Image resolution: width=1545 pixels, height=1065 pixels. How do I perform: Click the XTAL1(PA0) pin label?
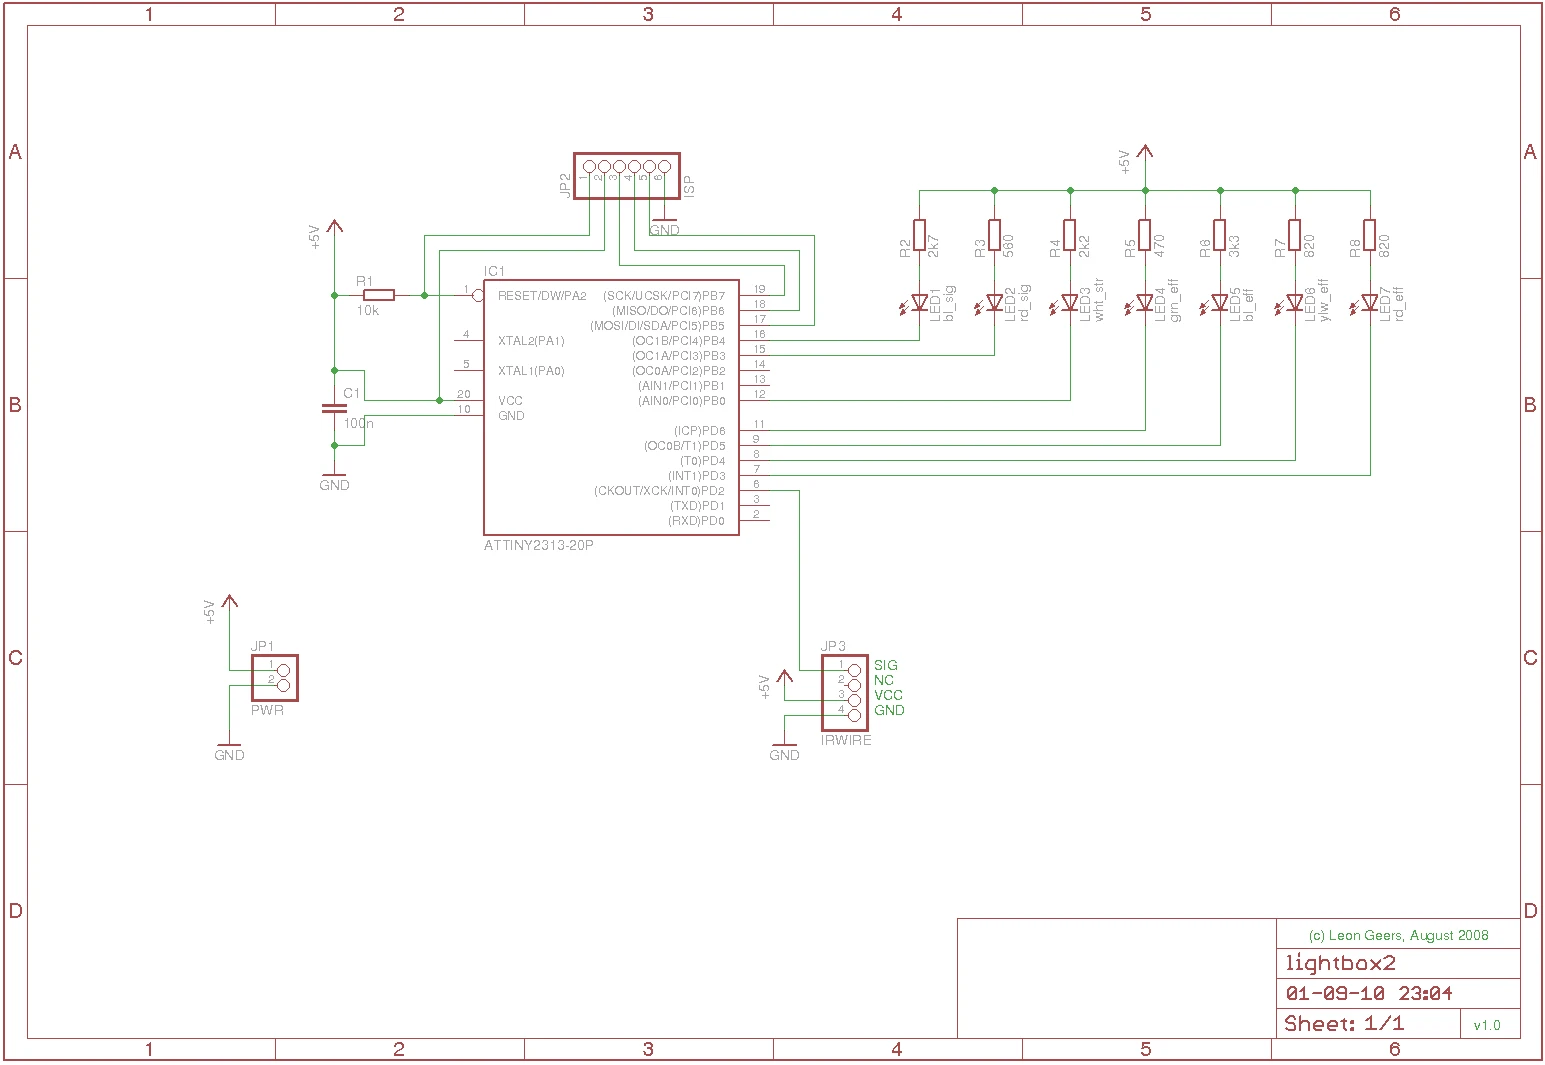[x=531, y=371]
